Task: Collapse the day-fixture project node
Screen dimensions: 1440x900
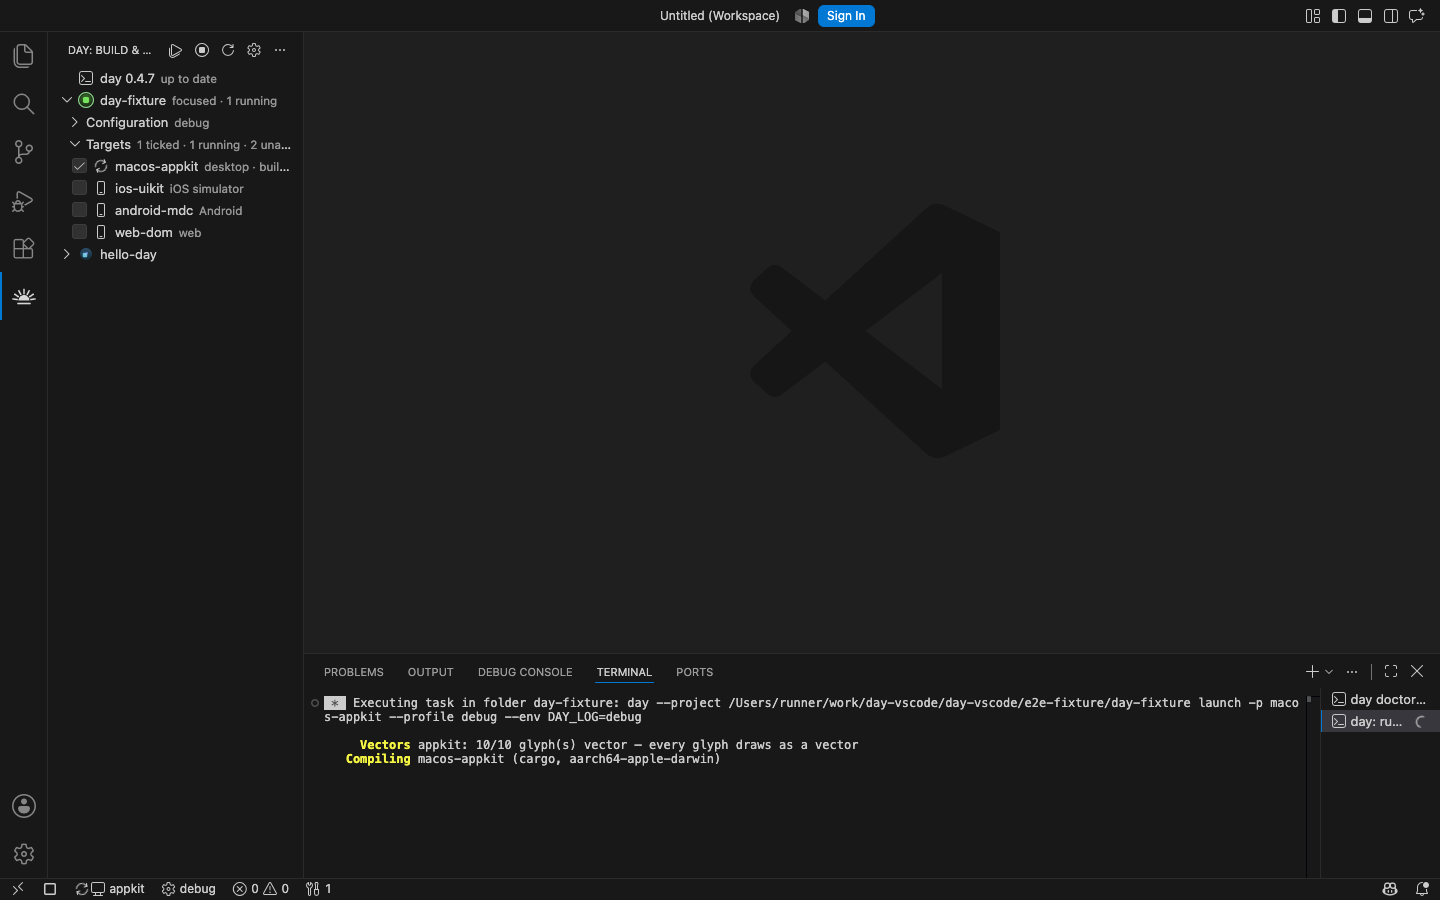Action: point(67,100)
